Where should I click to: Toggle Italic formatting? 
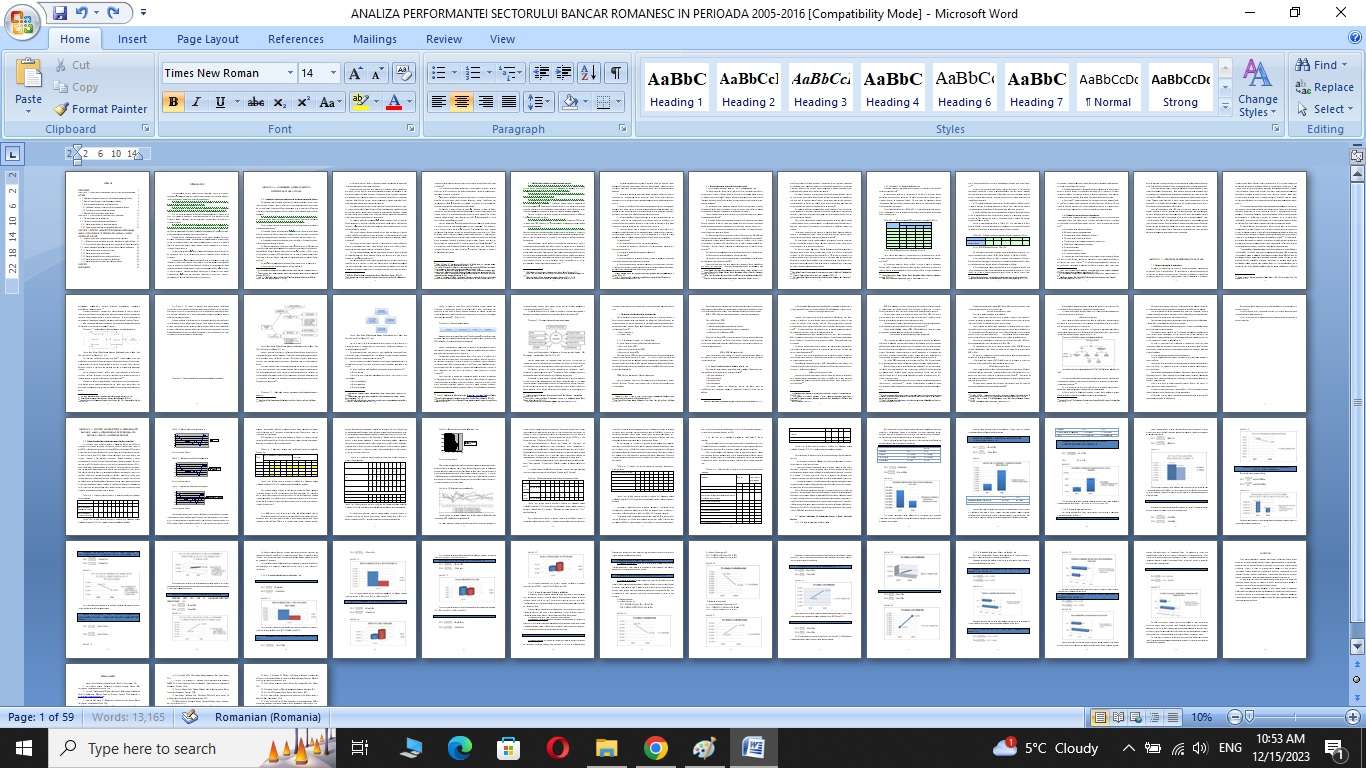[197, 102]
